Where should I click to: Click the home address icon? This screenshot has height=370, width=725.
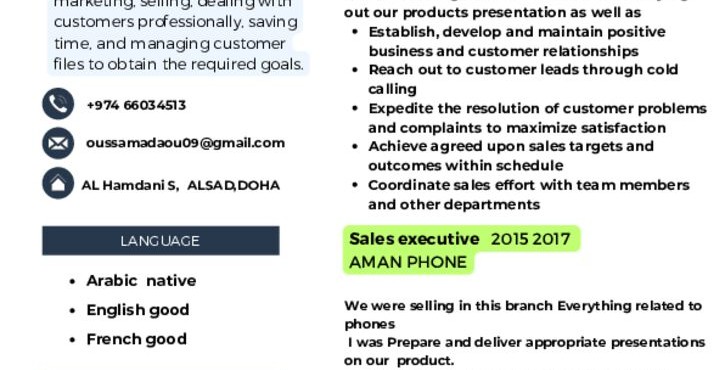(x=58, y=183)
